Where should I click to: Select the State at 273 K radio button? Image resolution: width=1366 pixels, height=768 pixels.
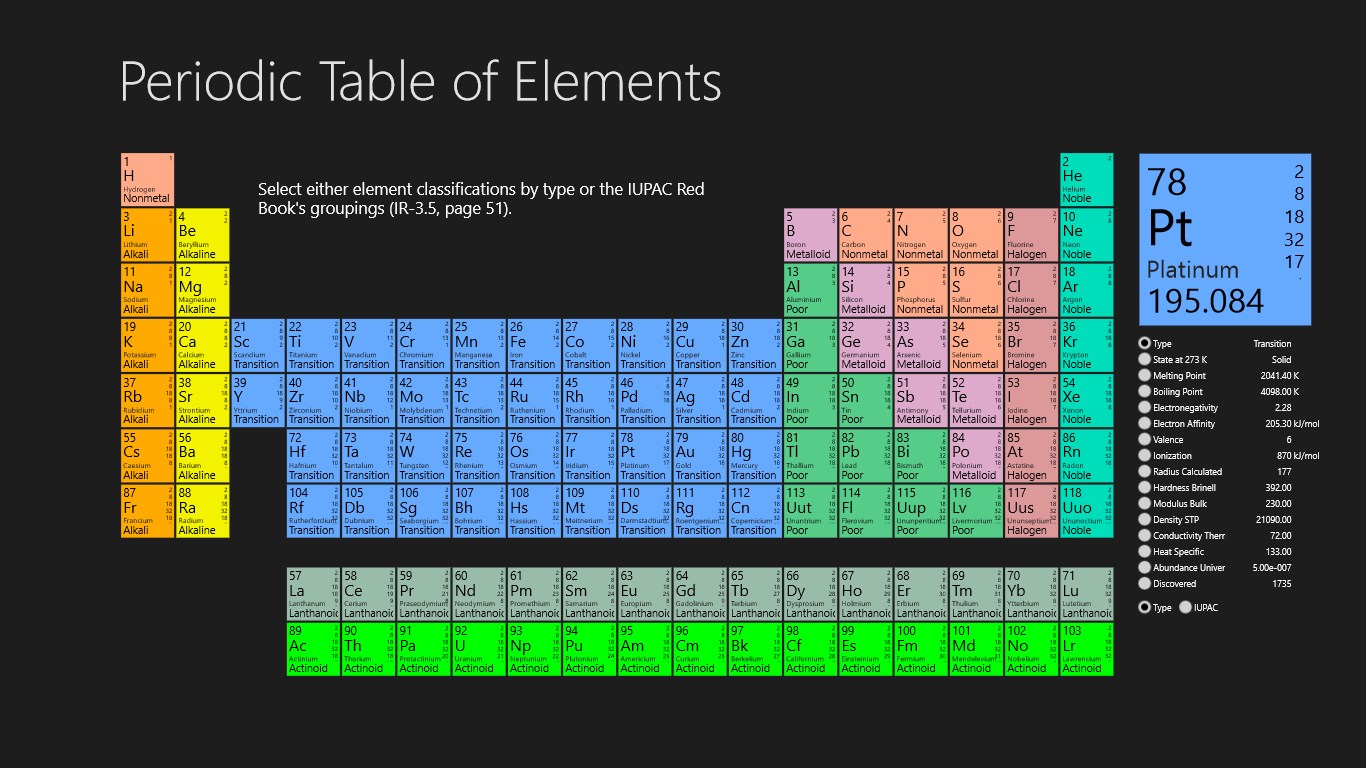pos(1145,359)
